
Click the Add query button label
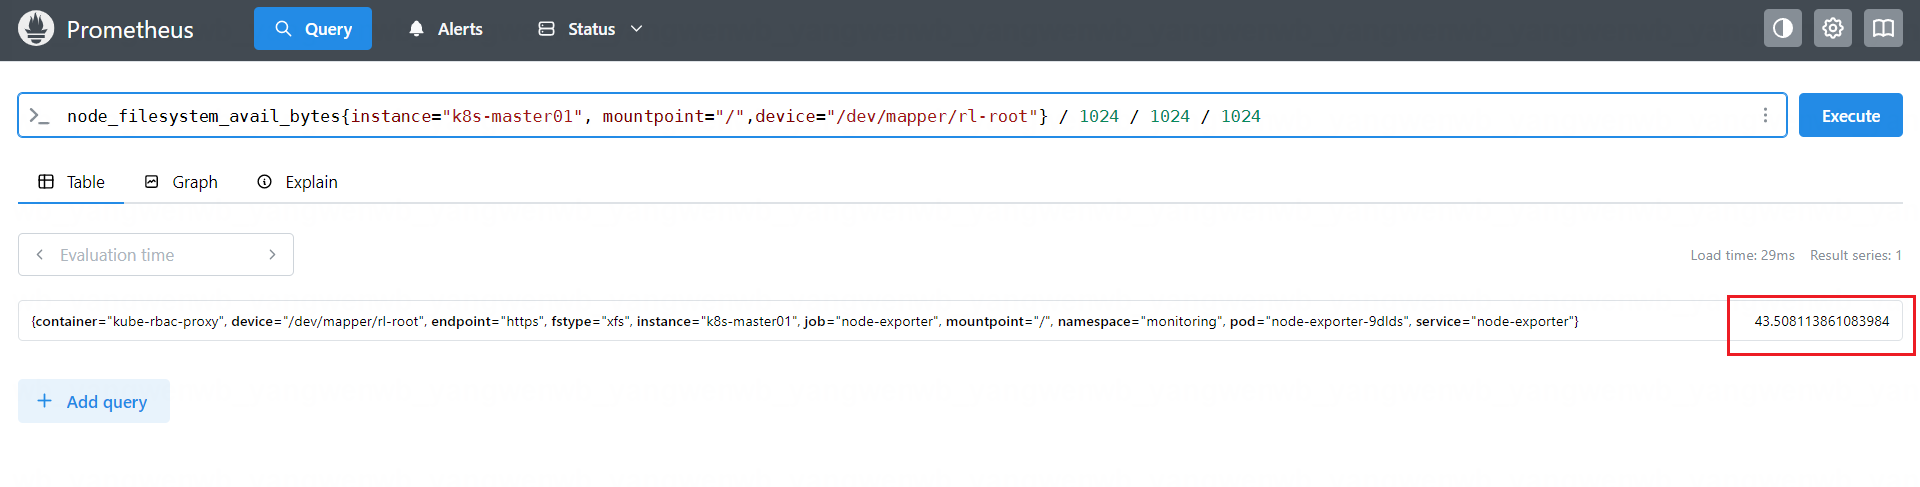click(107, 402)
